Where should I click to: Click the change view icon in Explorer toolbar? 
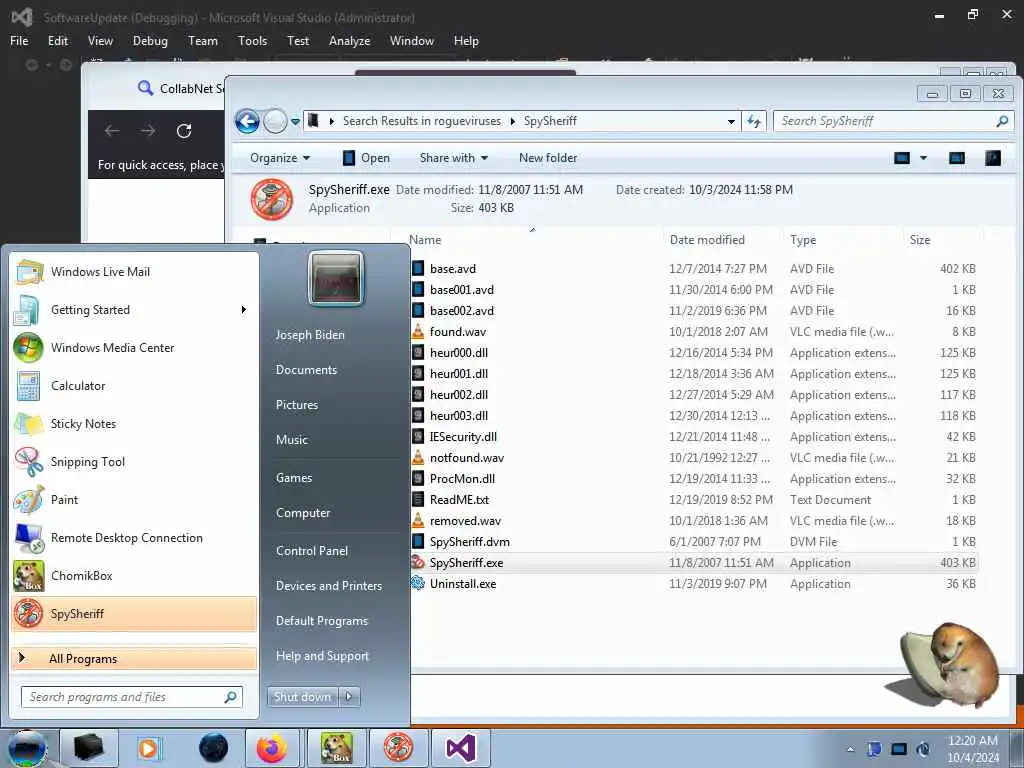tap(902, 158)
